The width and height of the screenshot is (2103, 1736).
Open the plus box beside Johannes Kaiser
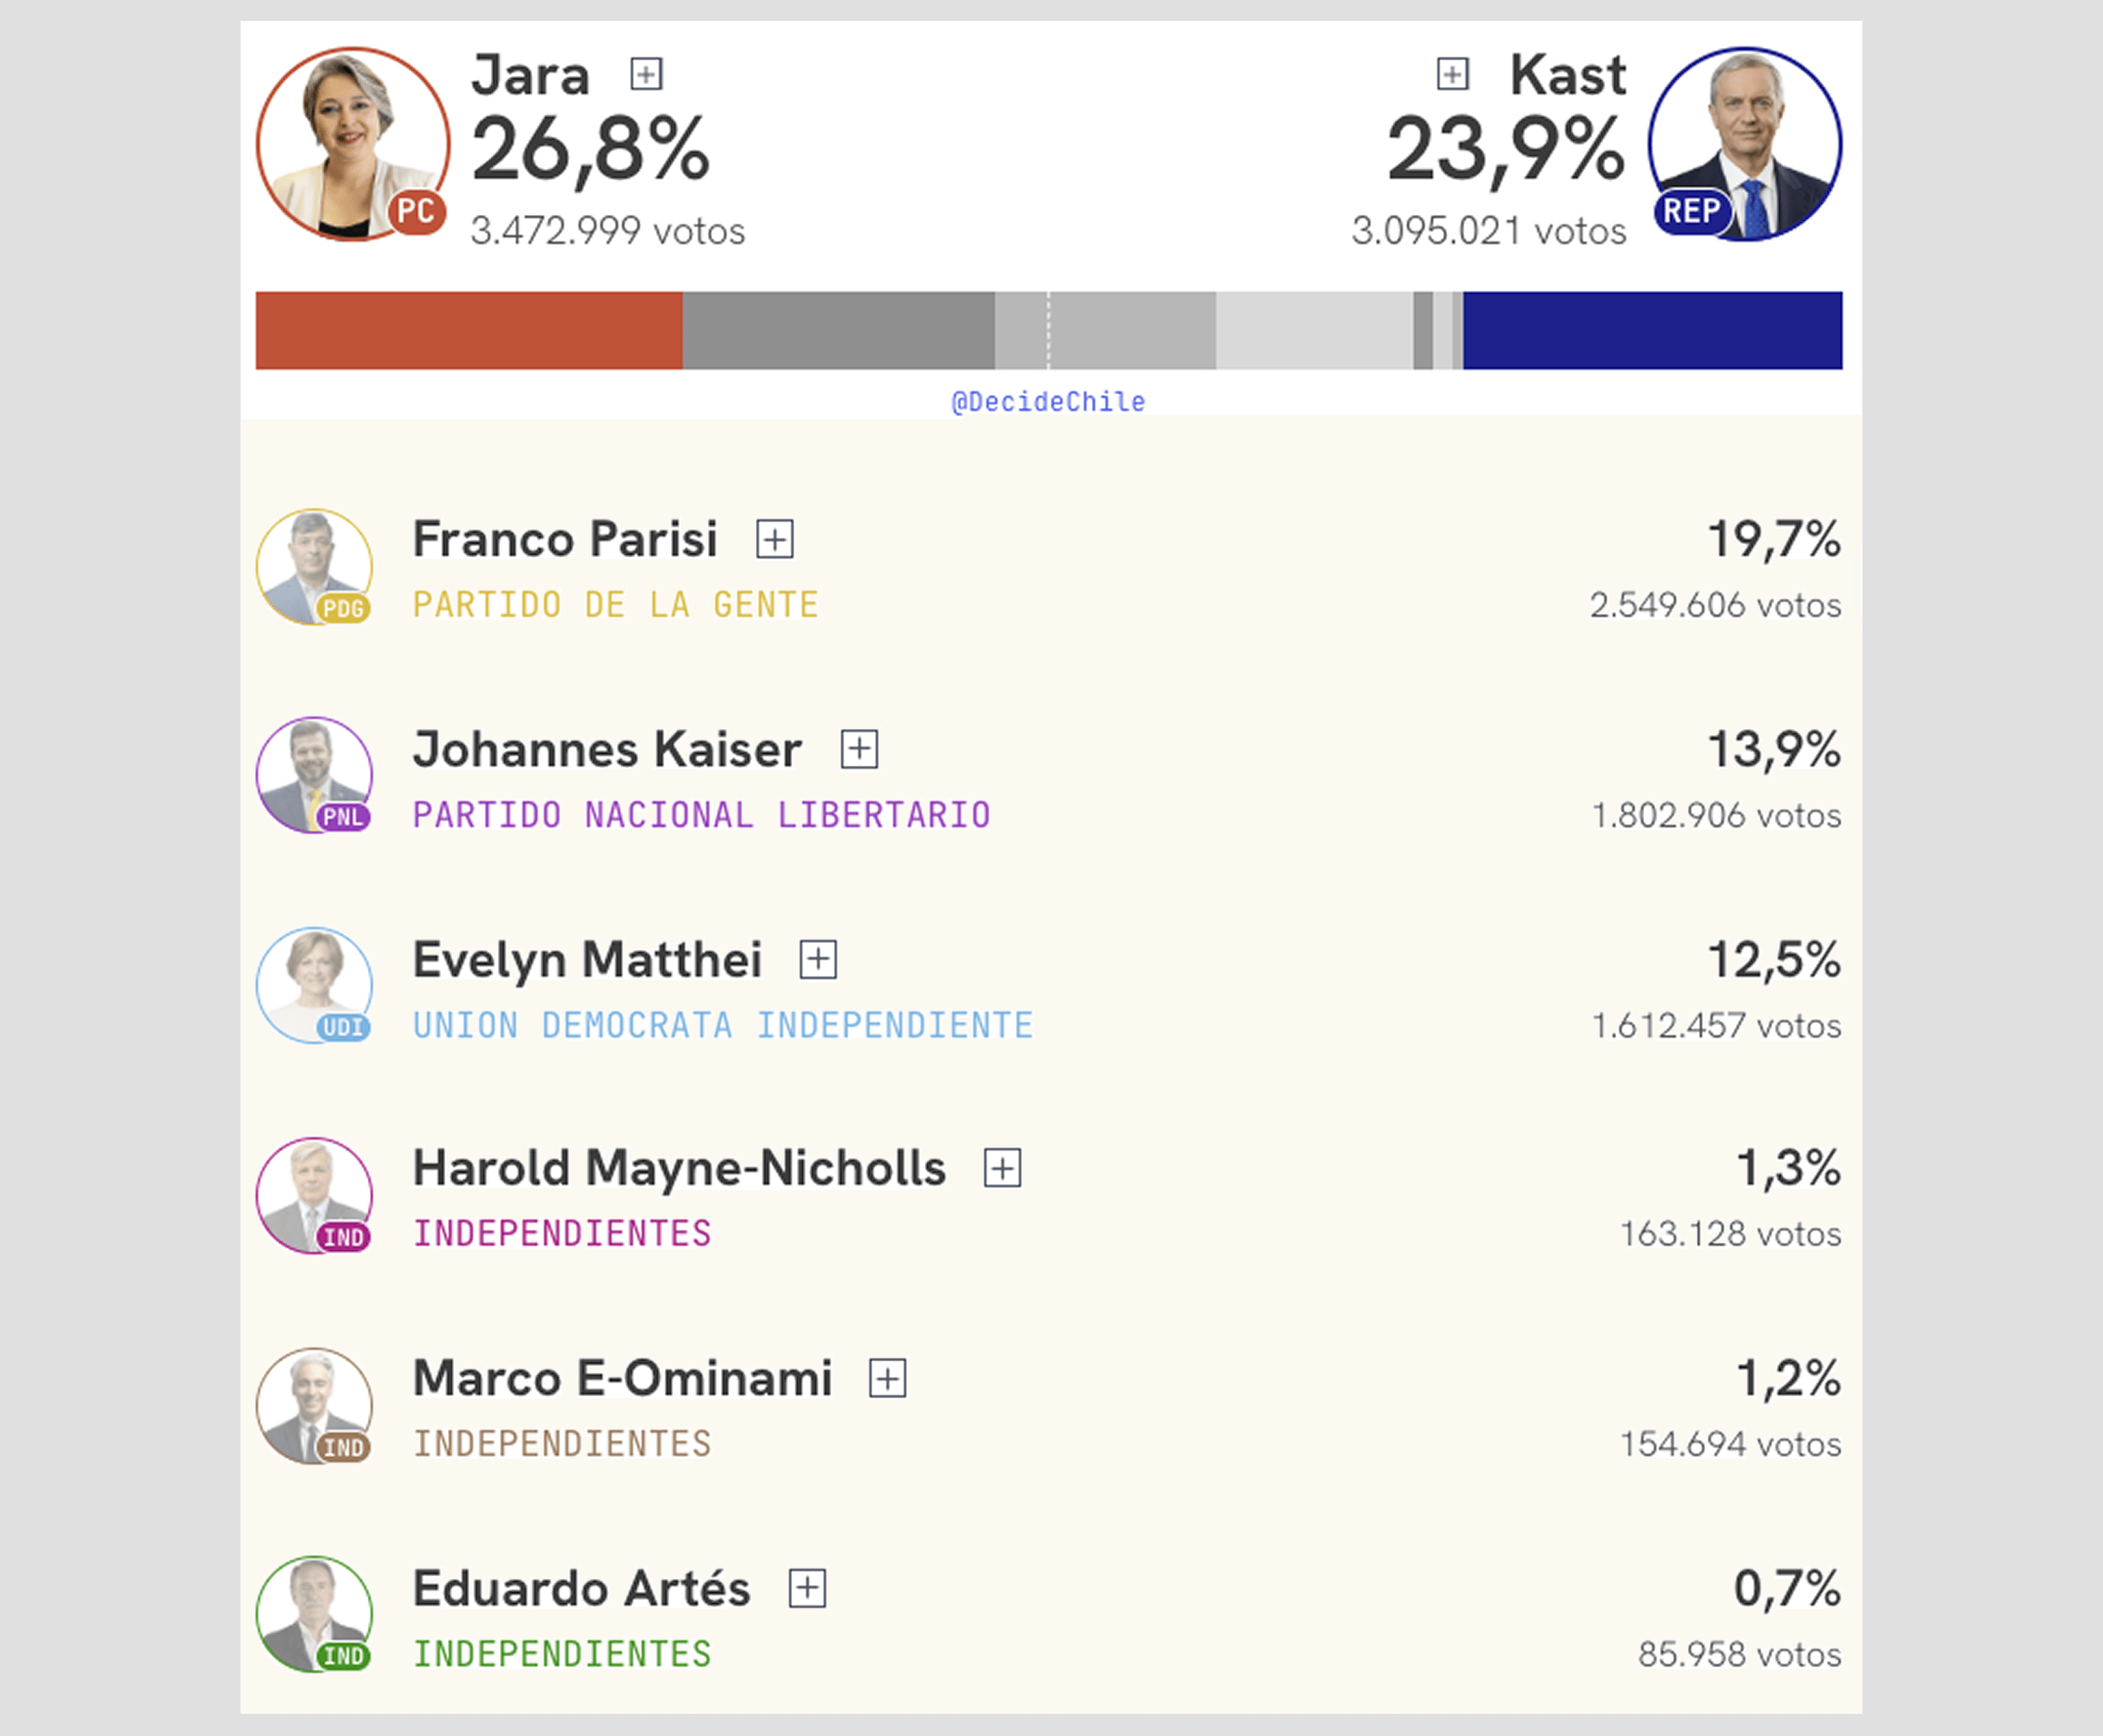pos(859,749)
